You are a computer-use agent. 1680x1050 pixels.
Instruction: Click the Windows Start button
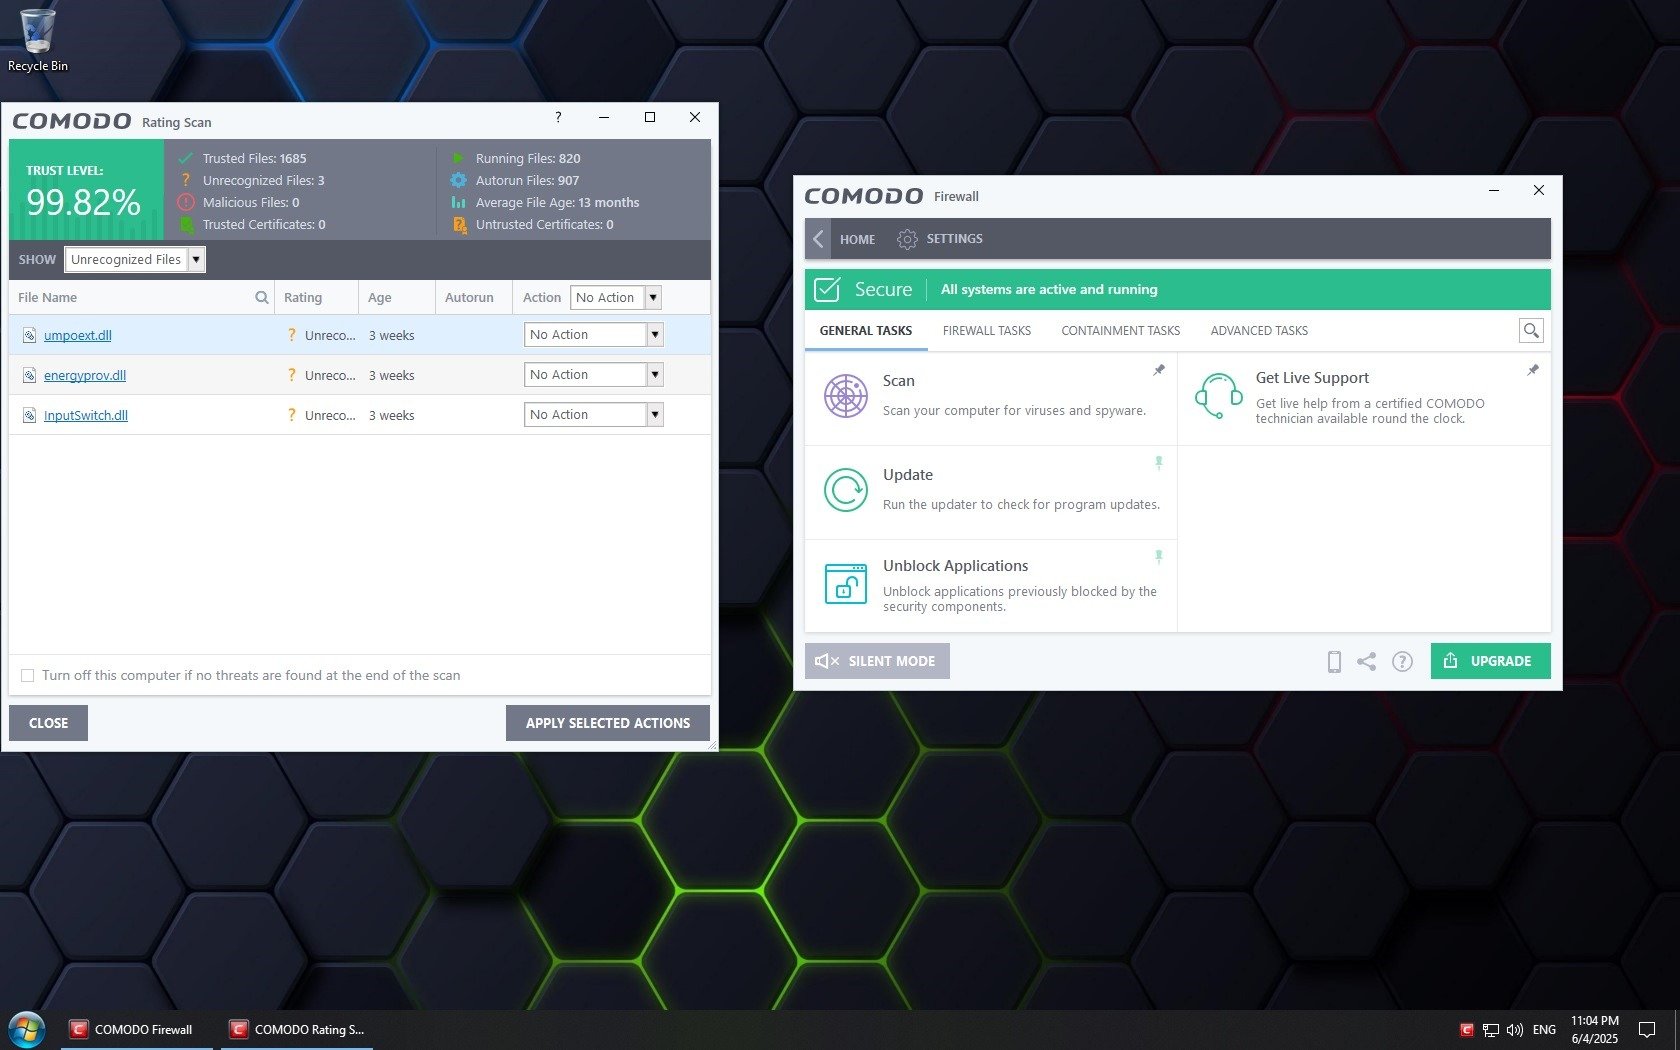pyautogui.click(x=27, y=1029)
